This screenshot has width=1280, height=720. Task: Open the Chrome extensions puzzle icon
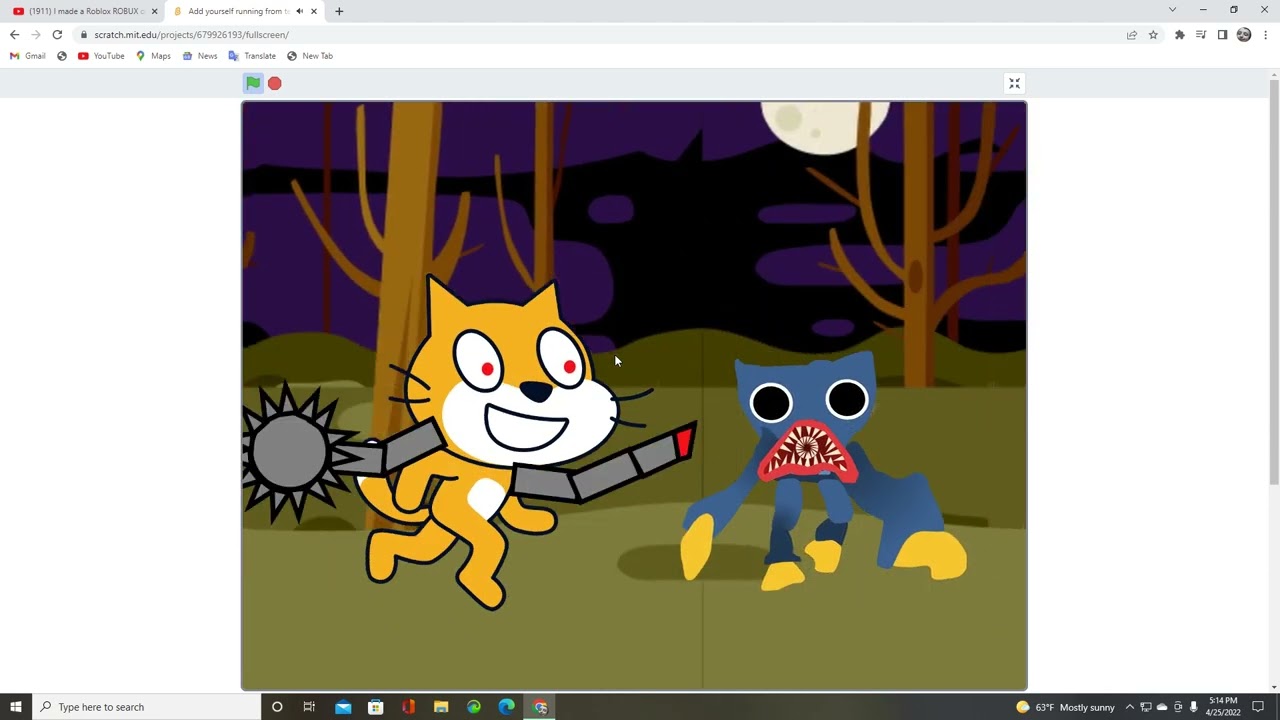(1180, 35)
